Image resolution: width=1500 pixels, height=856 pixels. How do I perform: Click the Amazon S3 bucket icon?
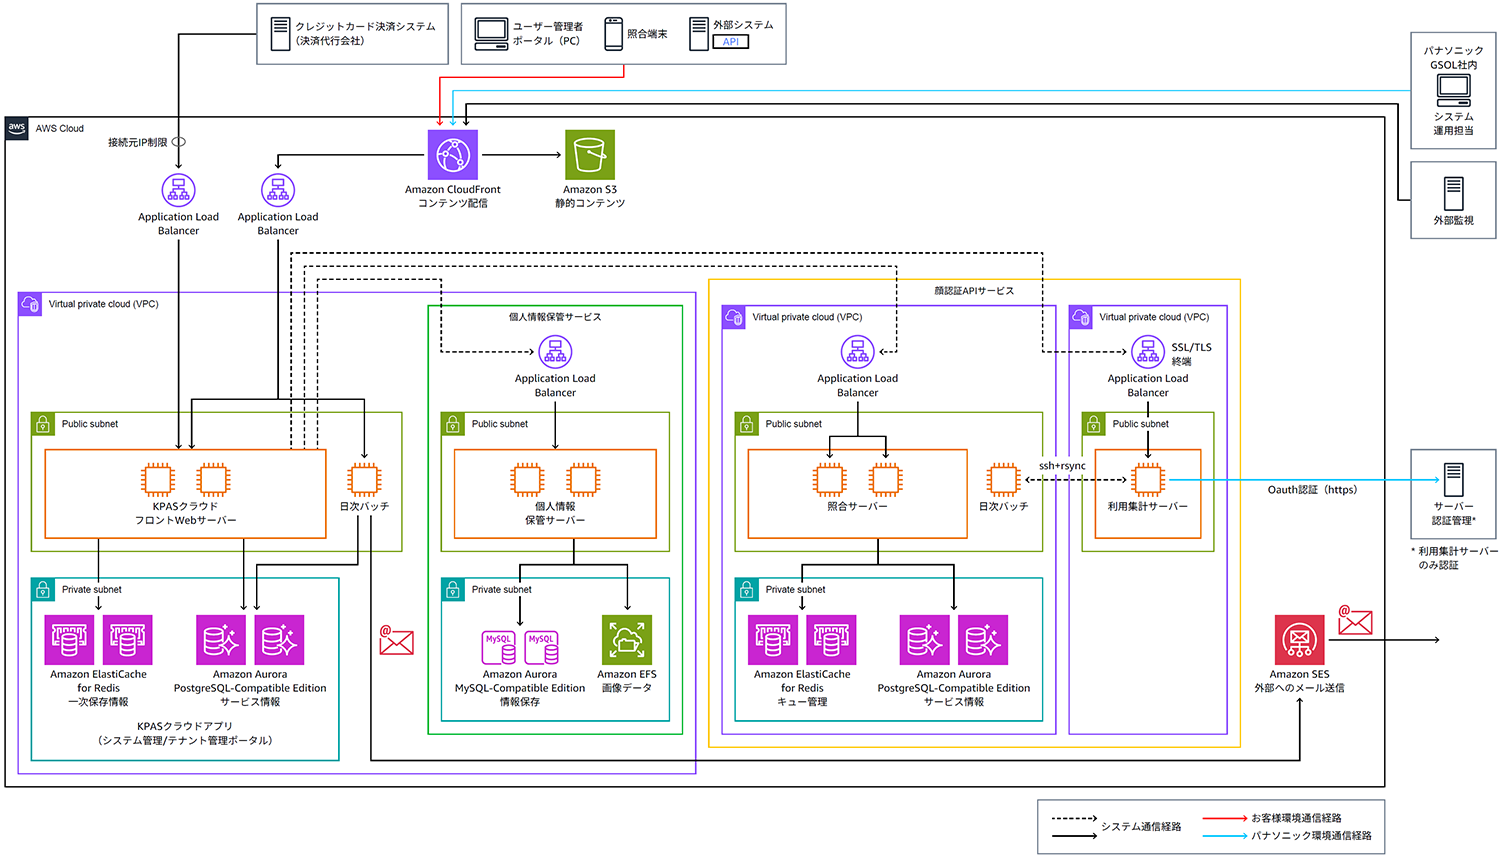[590, 155]
